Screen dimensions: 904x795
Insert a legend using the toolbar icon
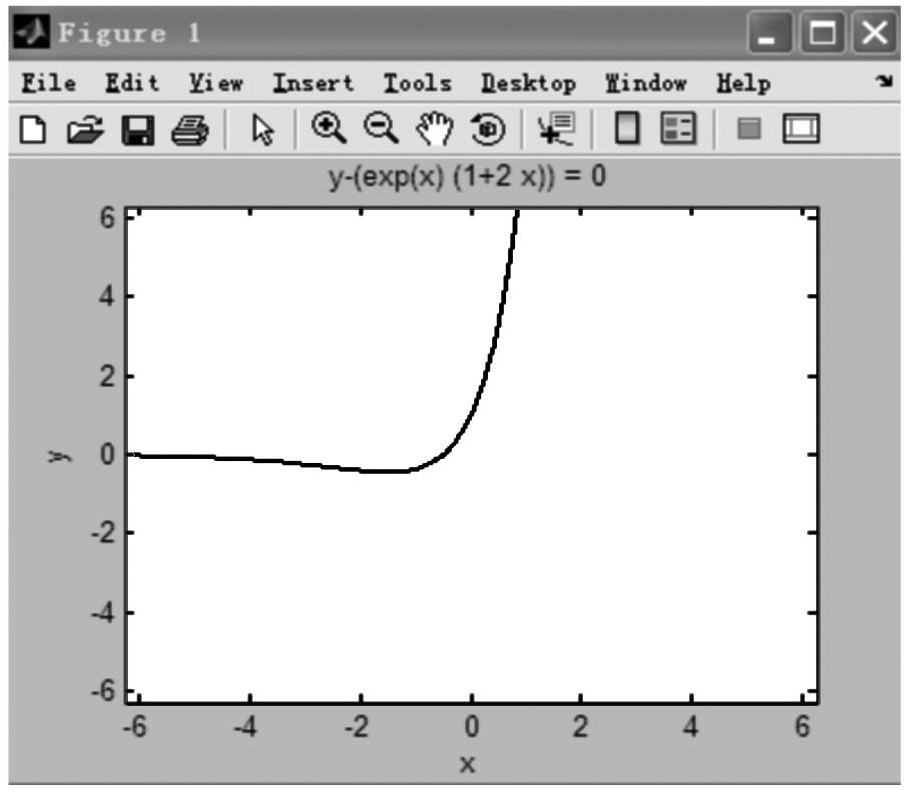coord(678,128)
